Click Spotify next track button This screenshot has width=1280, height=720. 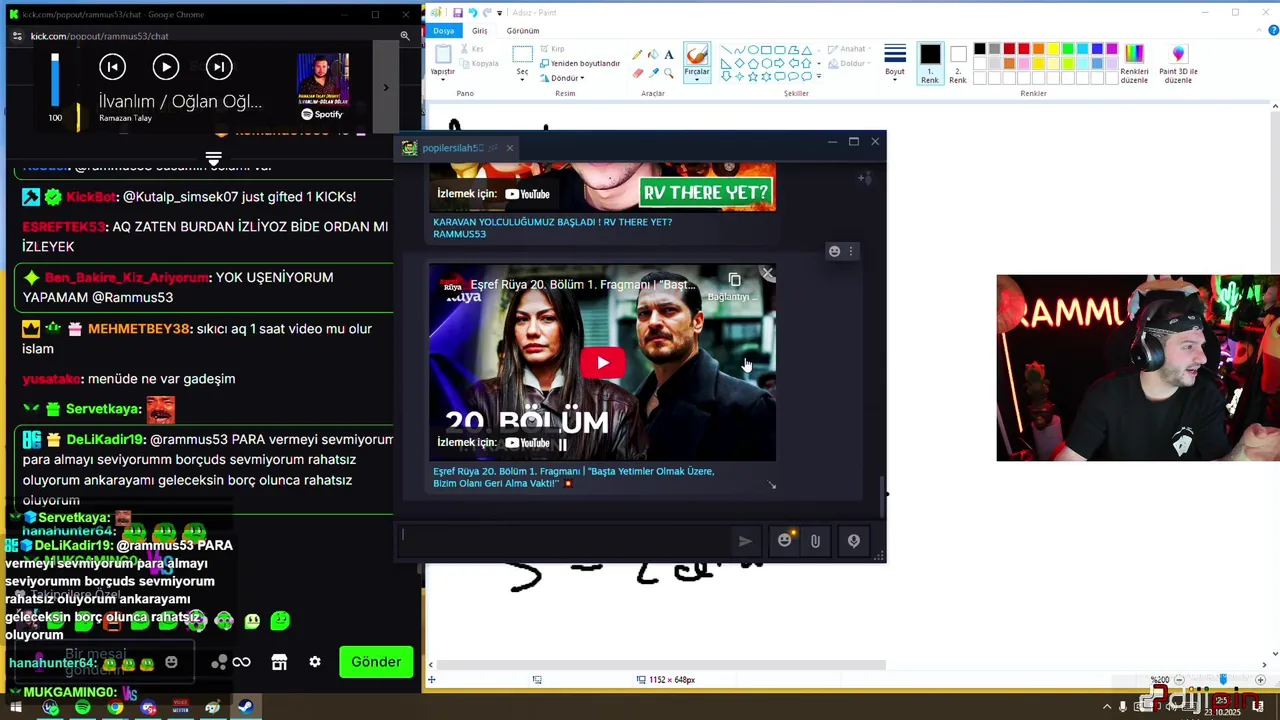[219, 67]
